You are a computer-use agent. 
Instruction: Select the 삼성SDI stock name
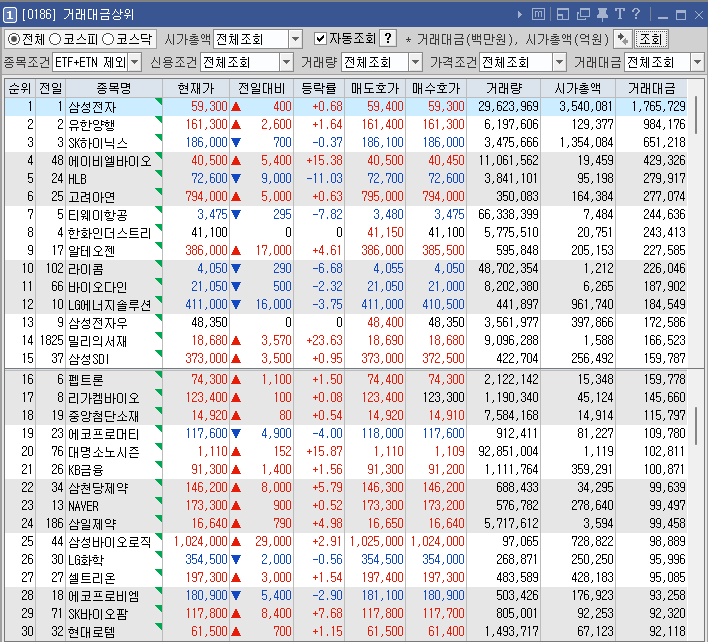point(88,359)
